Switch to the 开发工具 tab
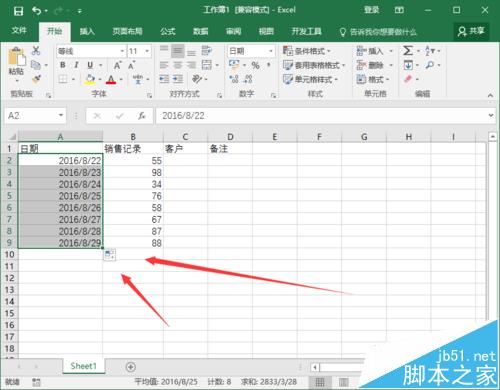Screen dimensions: 500x390 click(x=307, y=31)
